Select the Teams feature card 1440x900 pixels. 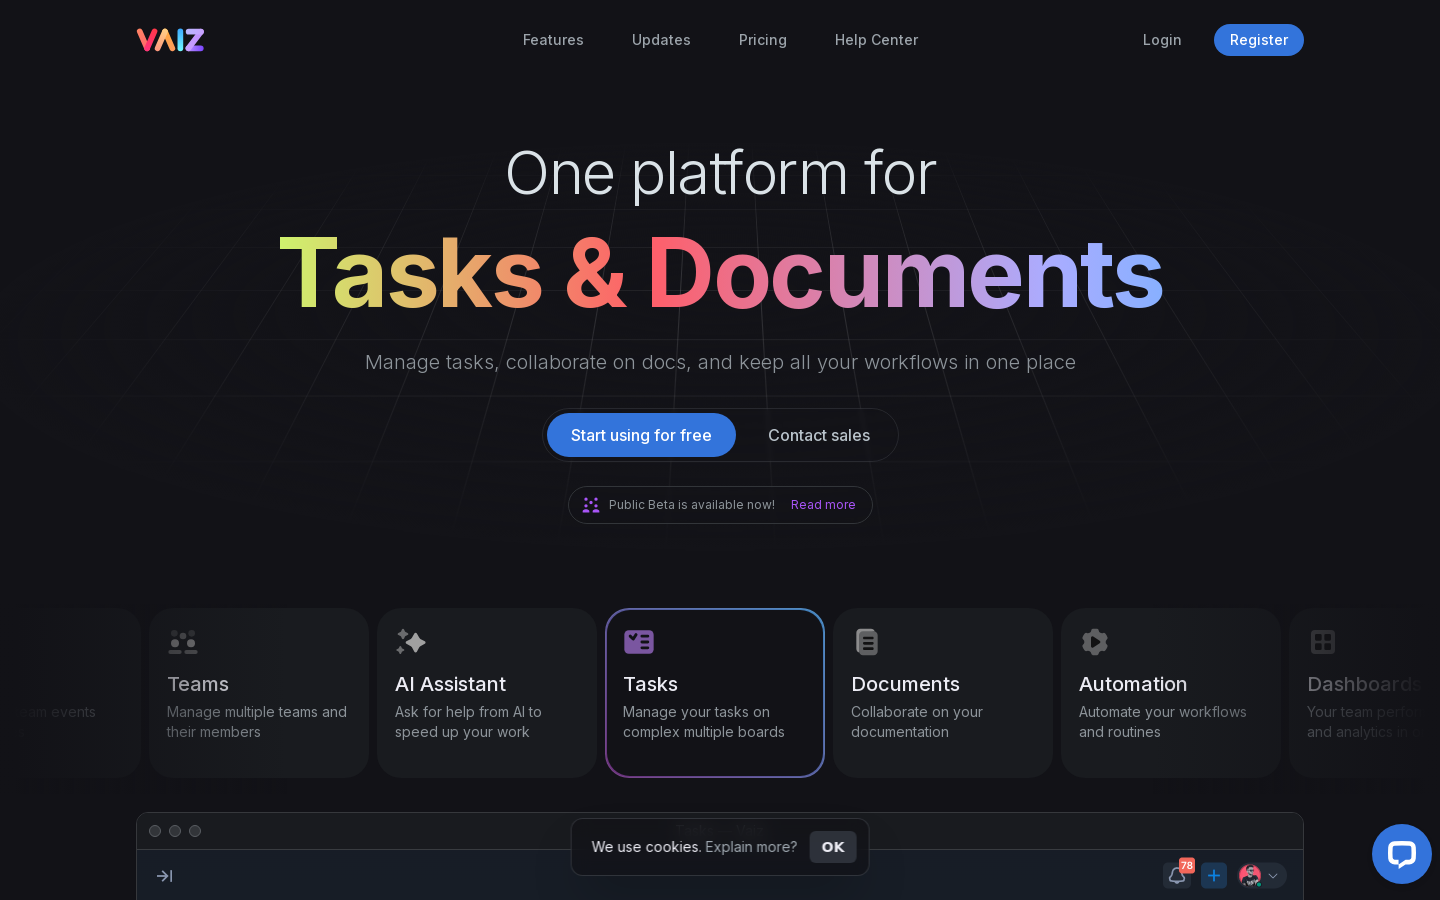(x=259, y=693)
